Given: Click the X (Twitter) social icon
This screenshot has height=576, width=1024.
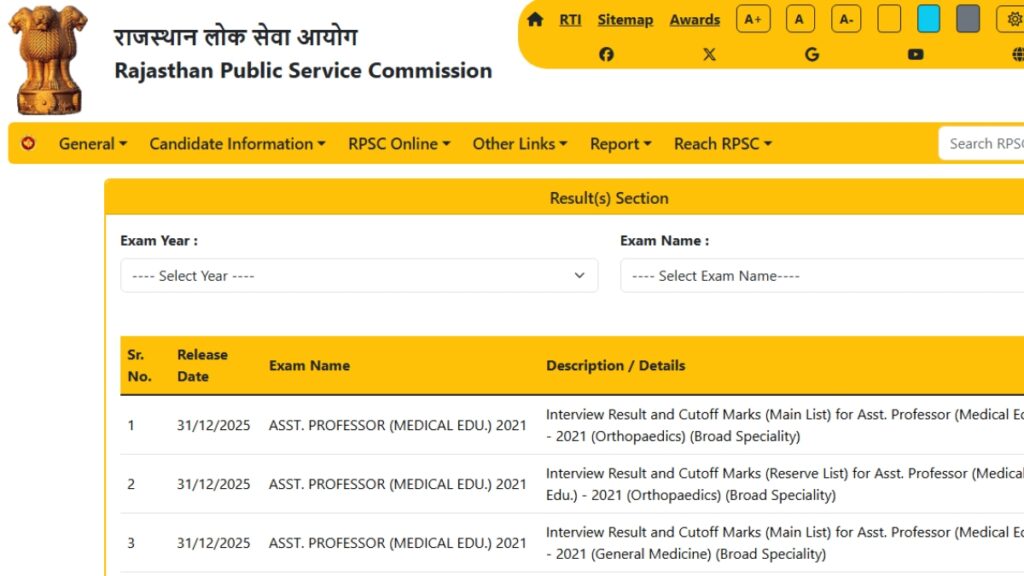Looking at the screenshot, I should pos(709,54).
